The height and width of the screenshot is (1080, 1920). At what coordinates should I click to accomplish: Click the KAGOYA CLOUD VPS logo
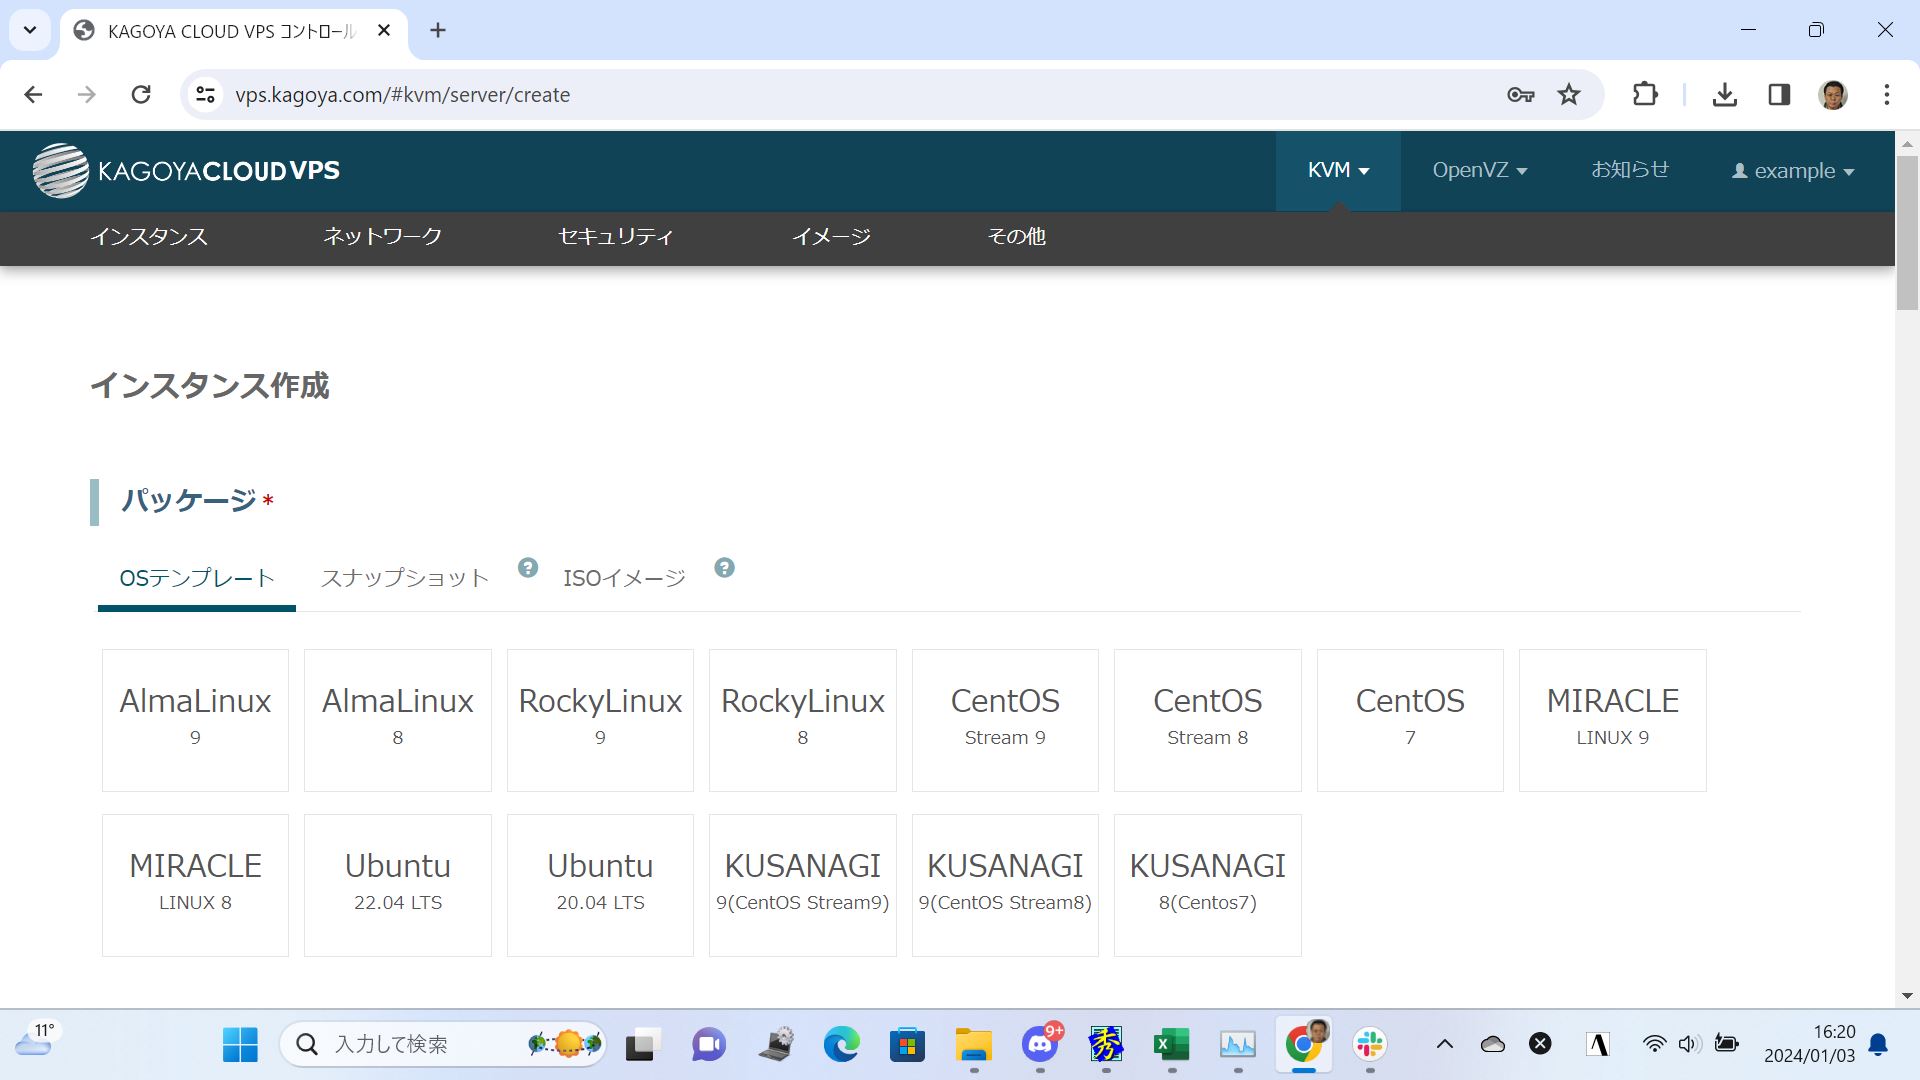186,171
